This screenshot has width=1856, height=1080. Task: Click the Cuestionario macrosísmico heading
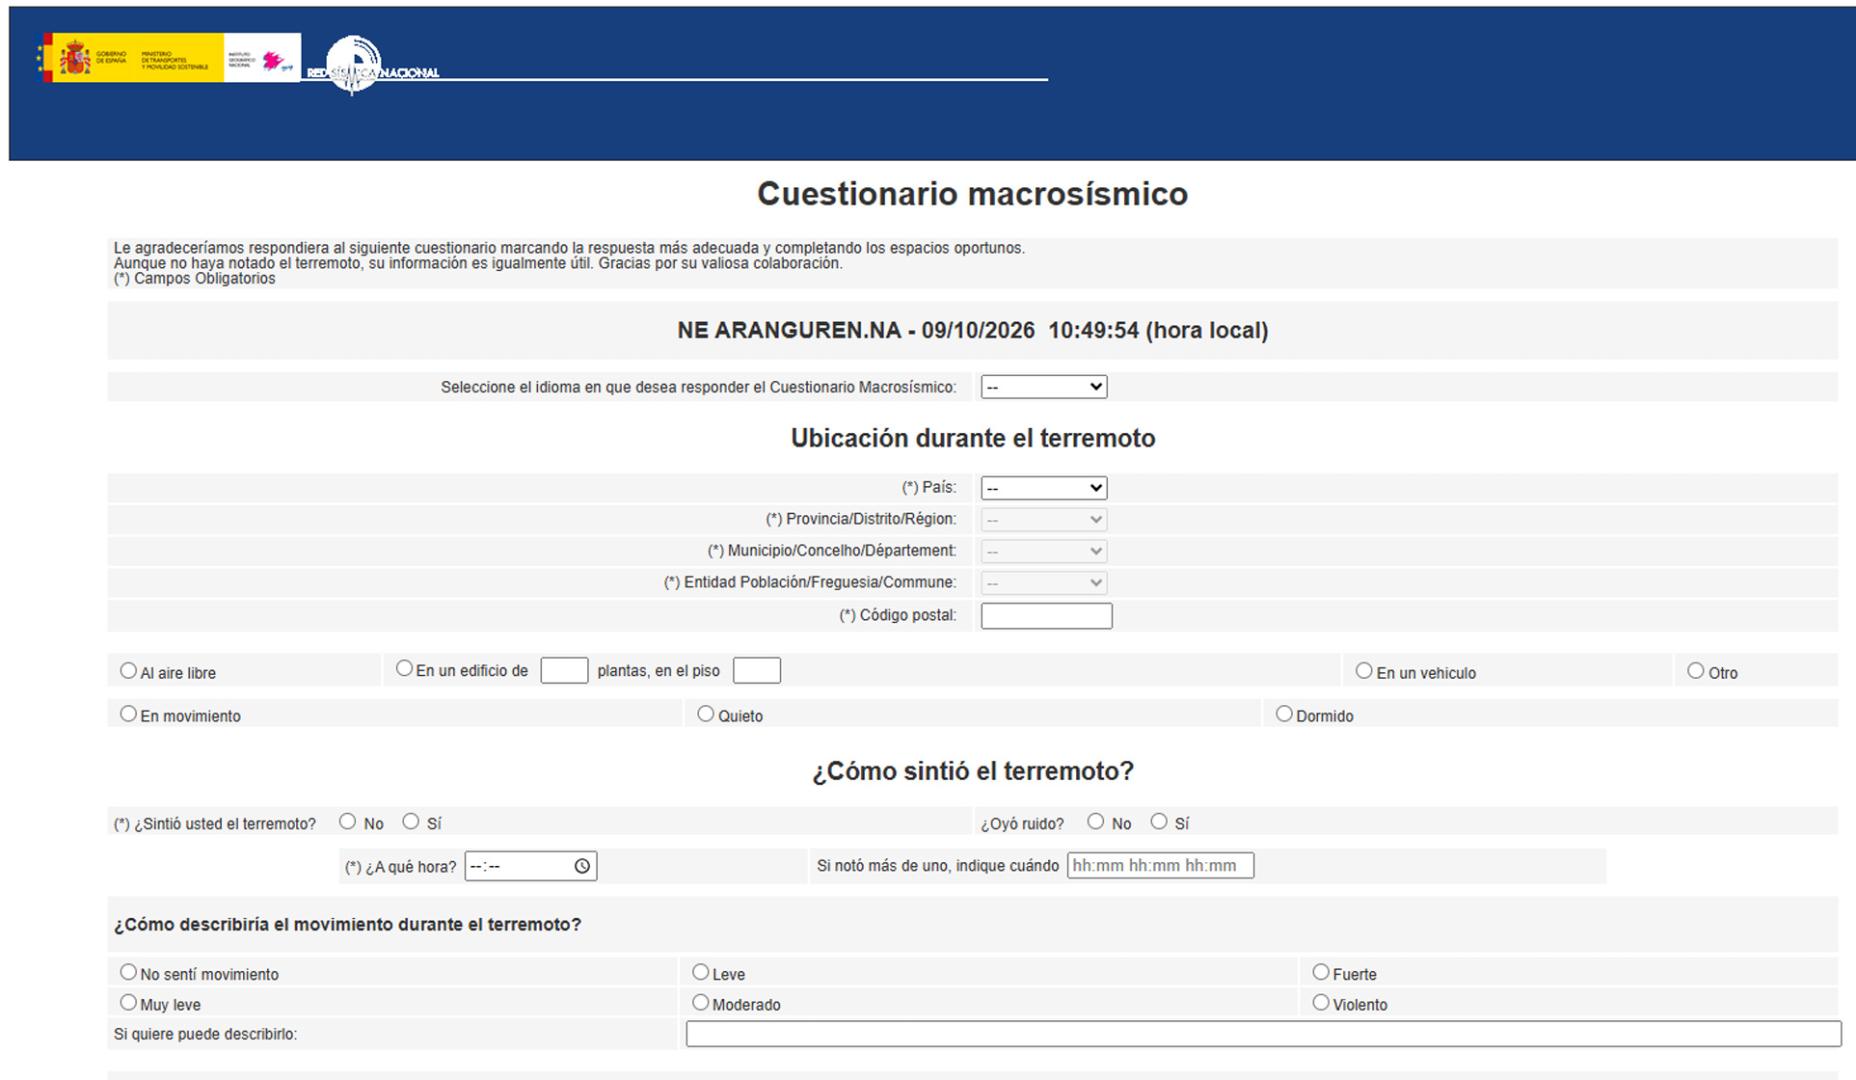[972, 194]
